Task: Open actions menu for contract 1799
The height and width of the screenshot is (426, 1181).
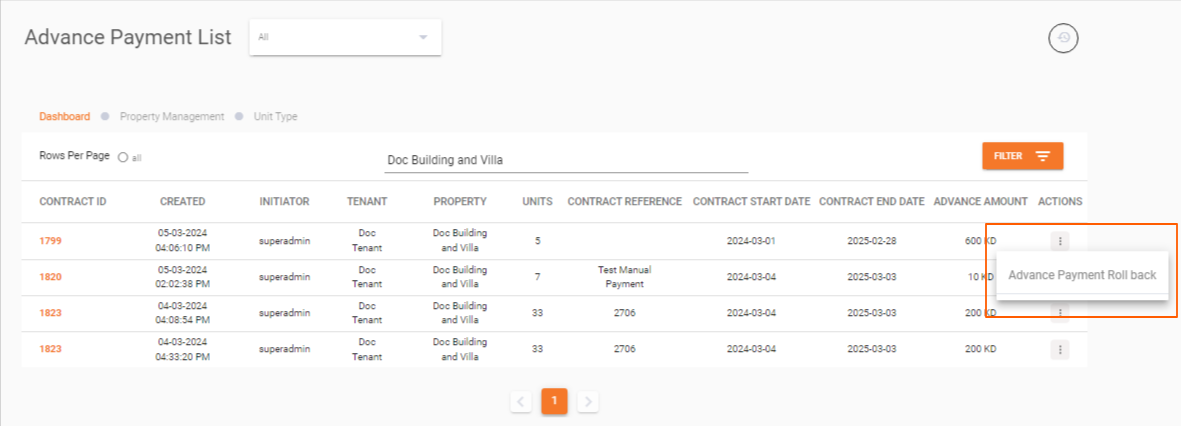Action: [x=1060, y=241]
